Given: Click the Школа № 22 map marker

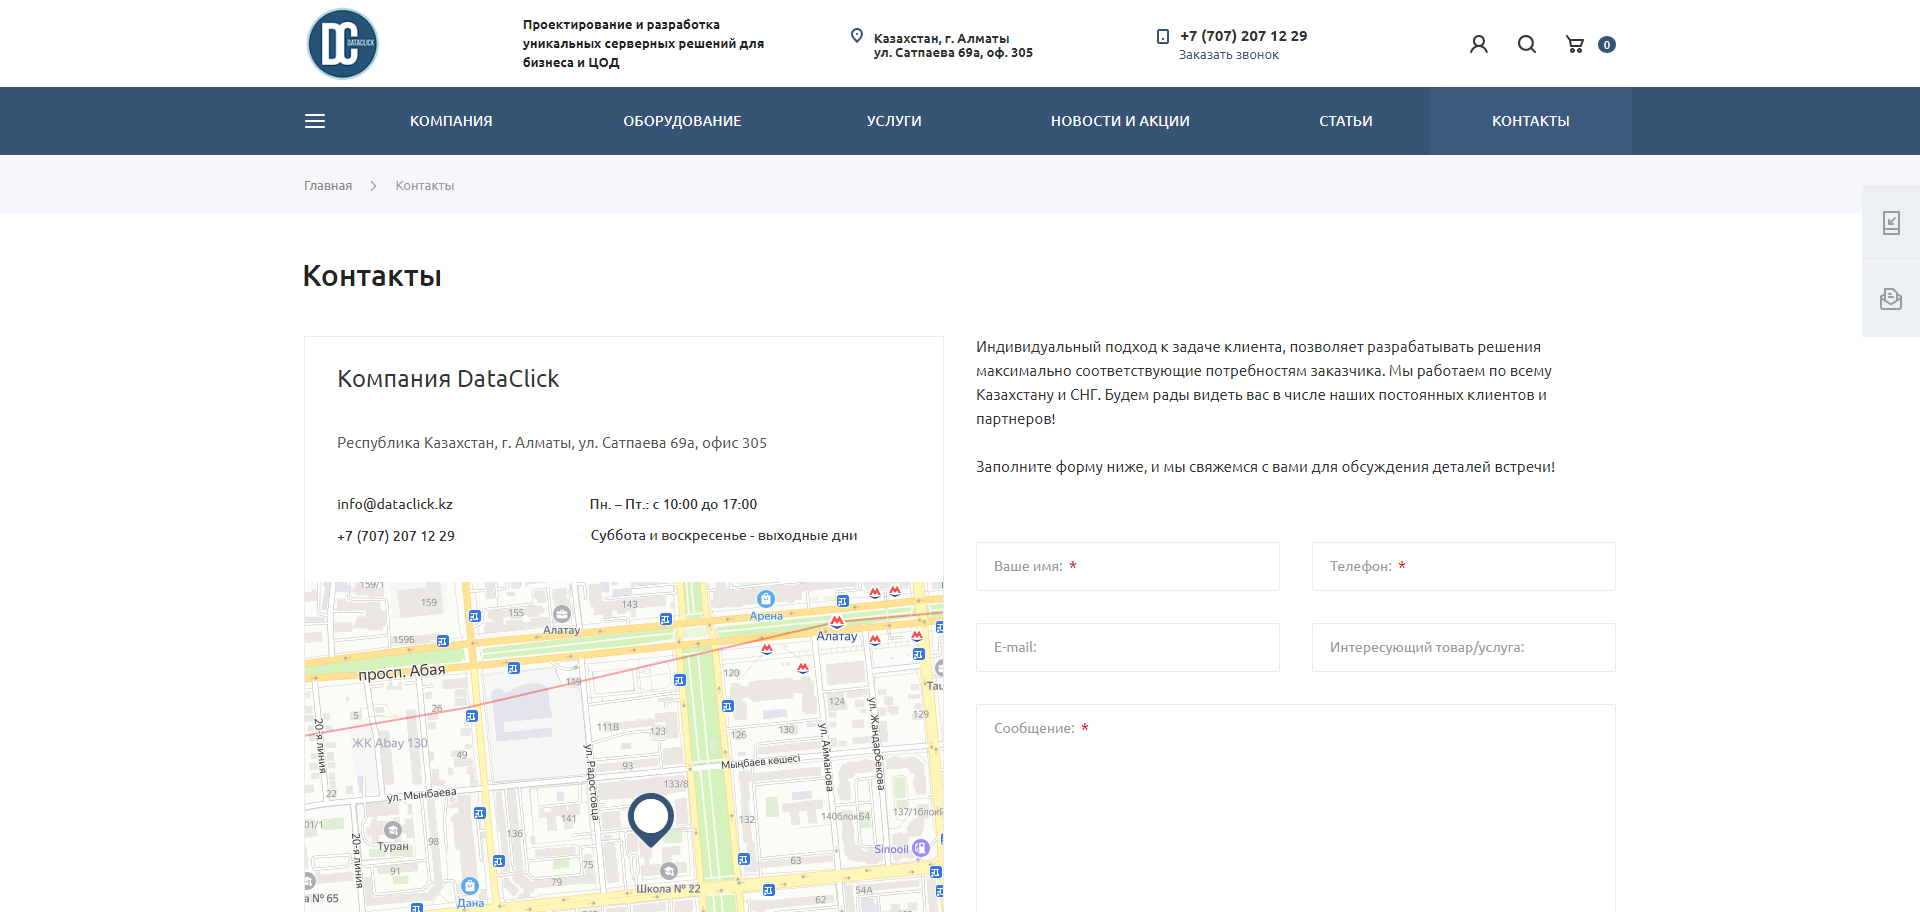Looking at the screenshot, I should 669,871.
